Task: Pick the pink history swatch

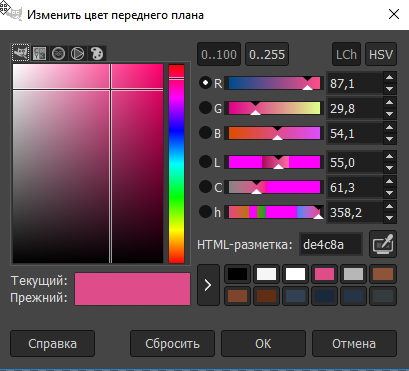Action: pyautogui.click(x=324, y=274)
